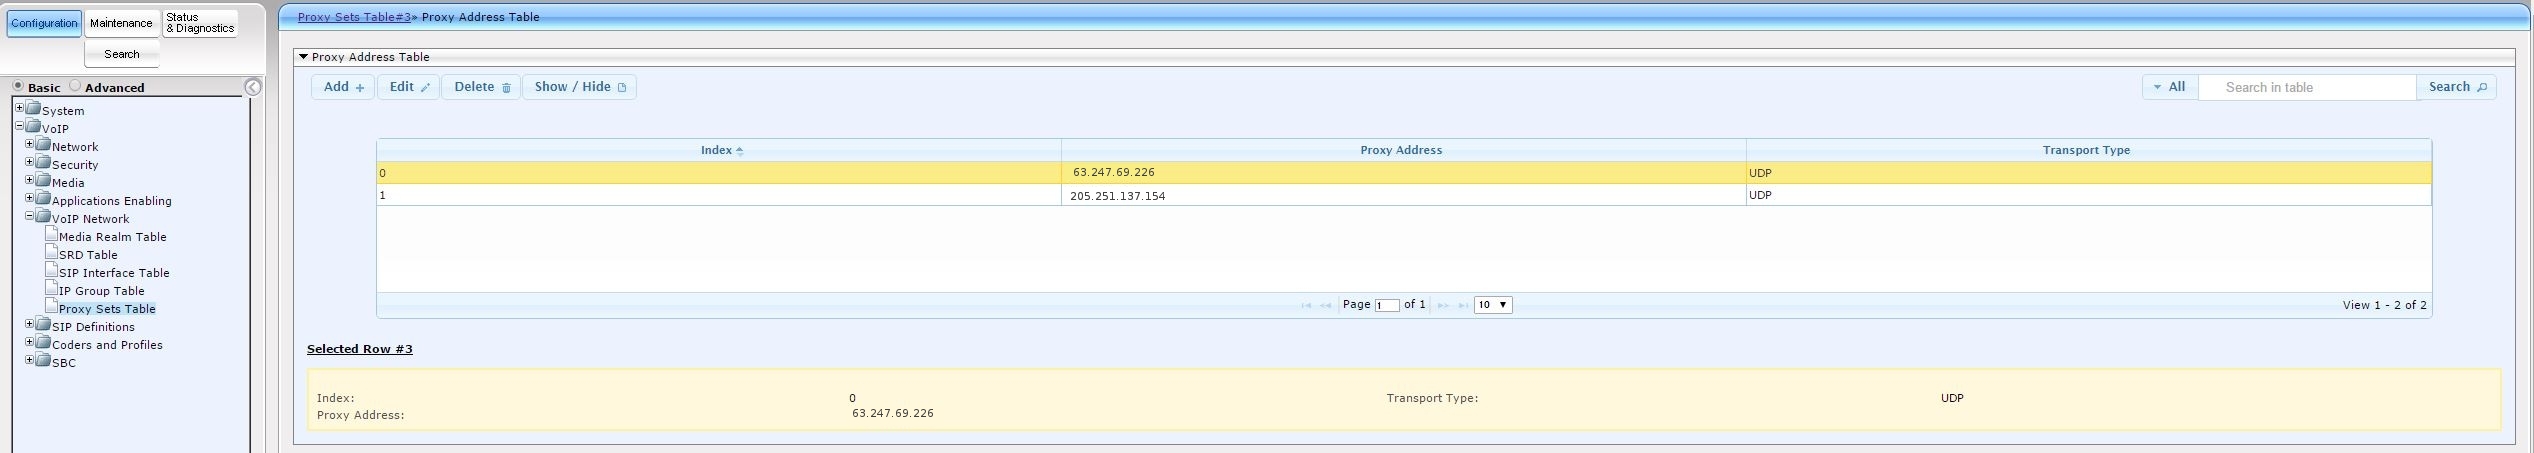The image size is (2534, 453).
Task: Select the Basic view radio button
Action: click(x=18, y=86)
